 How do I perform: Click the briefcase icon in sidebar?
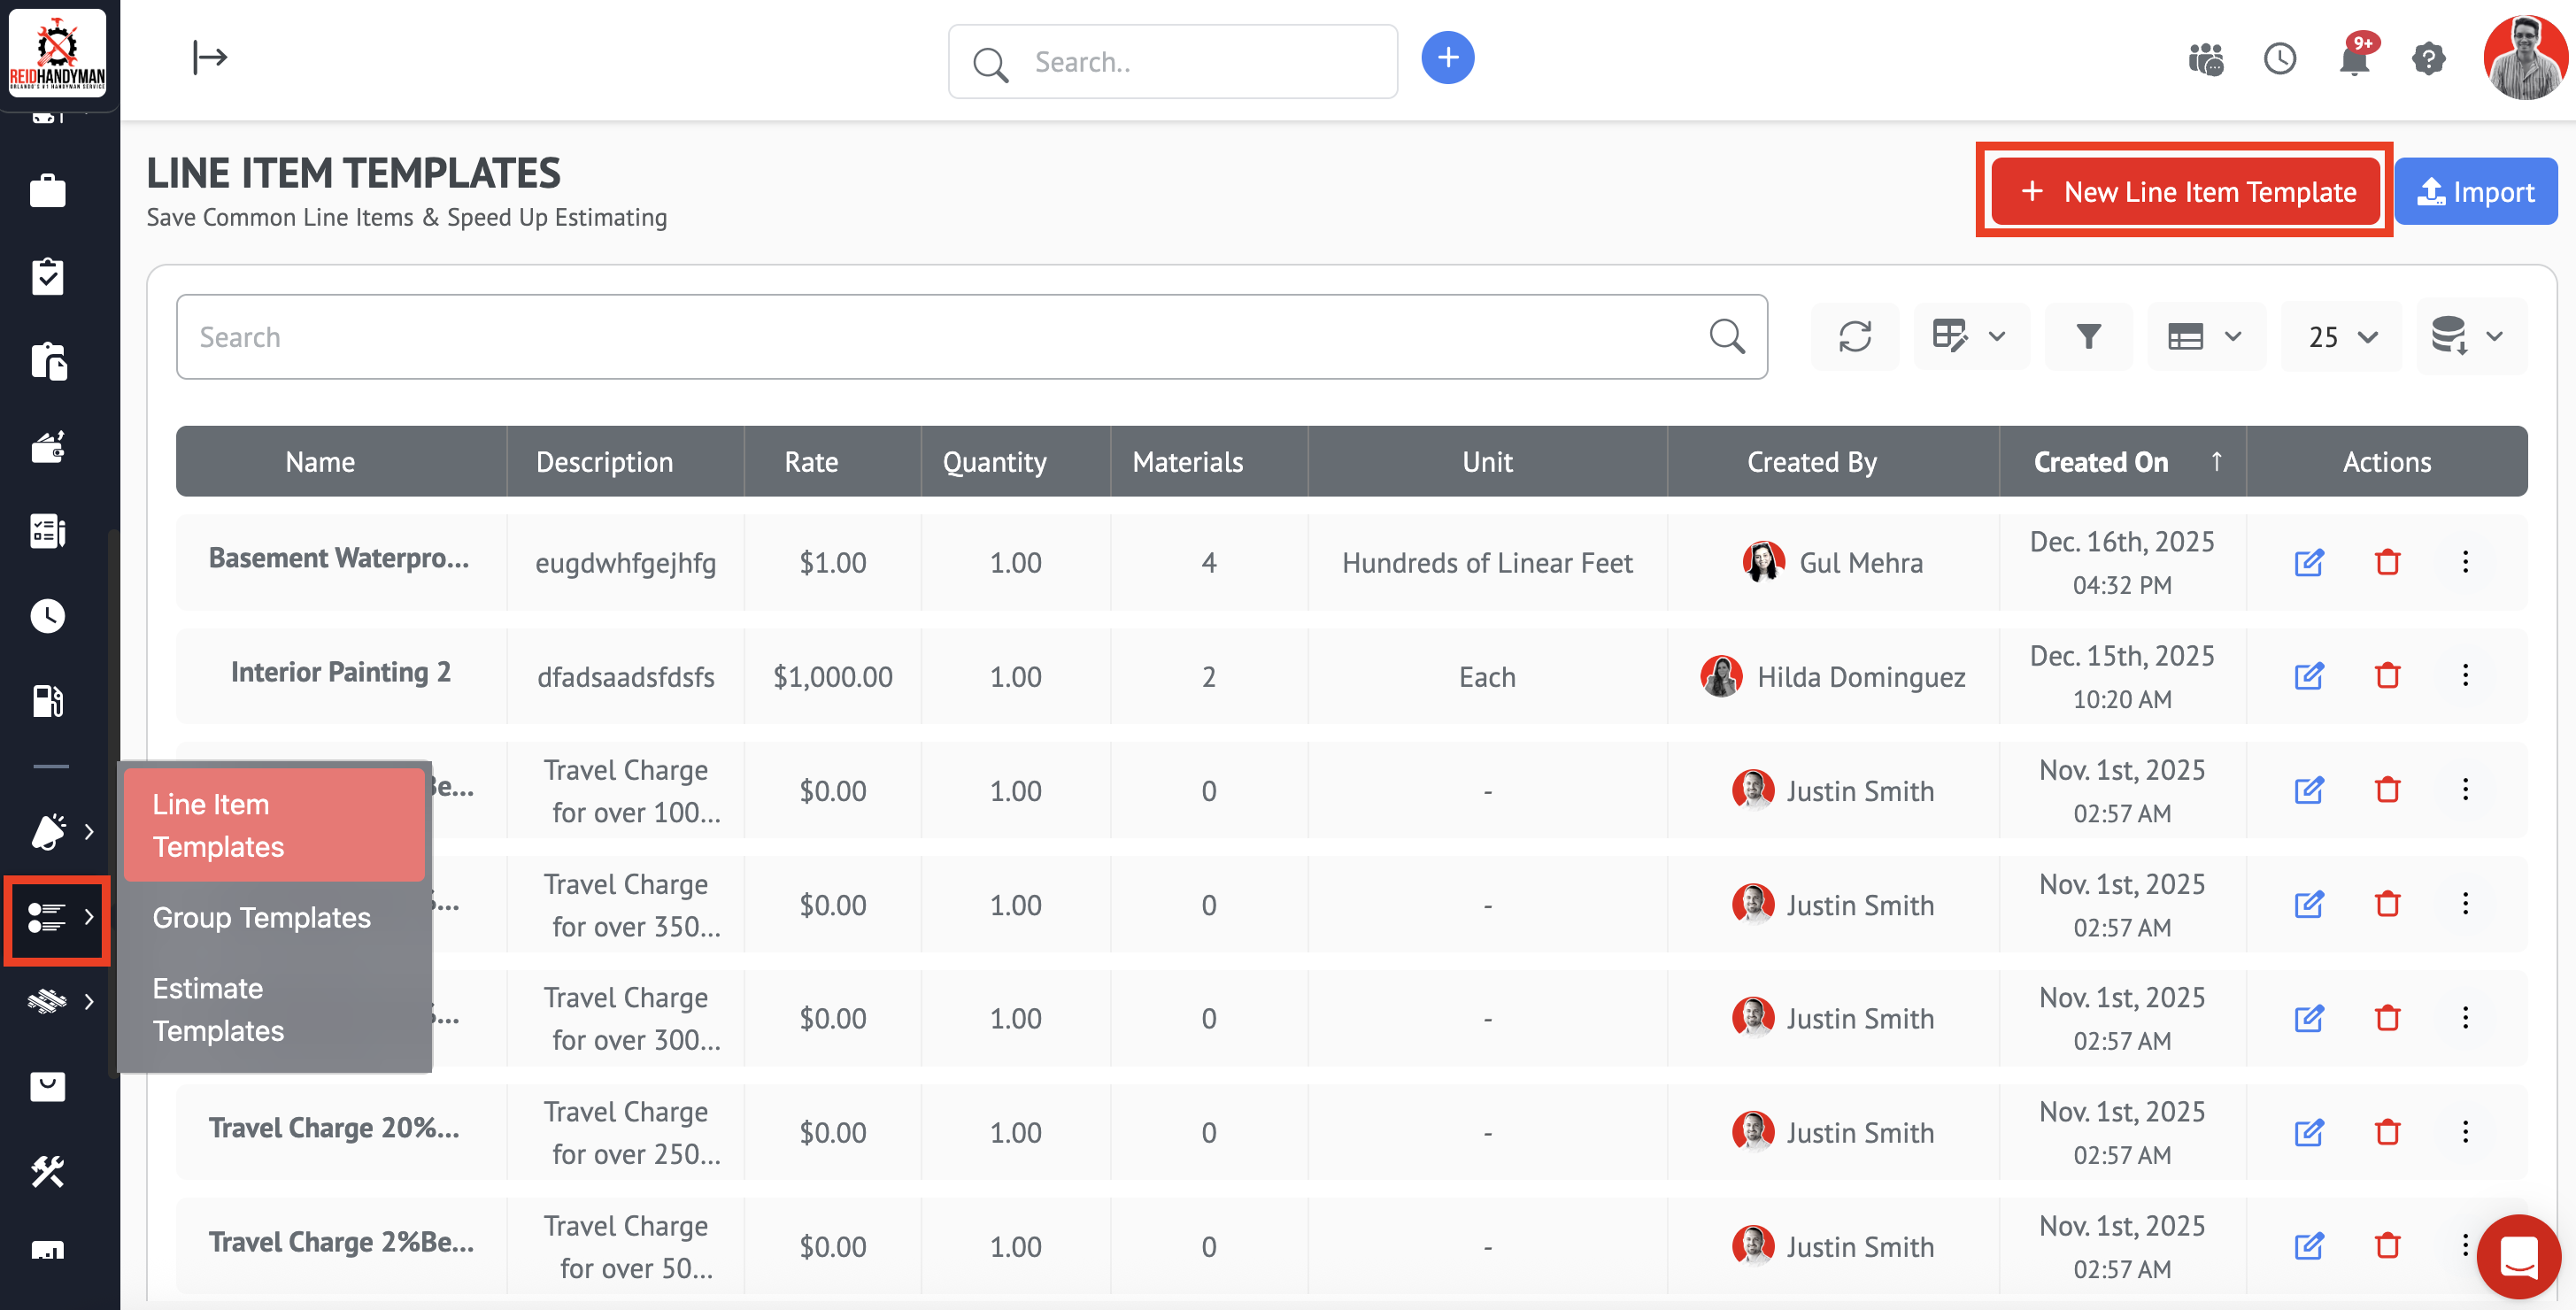coord(47,190)
